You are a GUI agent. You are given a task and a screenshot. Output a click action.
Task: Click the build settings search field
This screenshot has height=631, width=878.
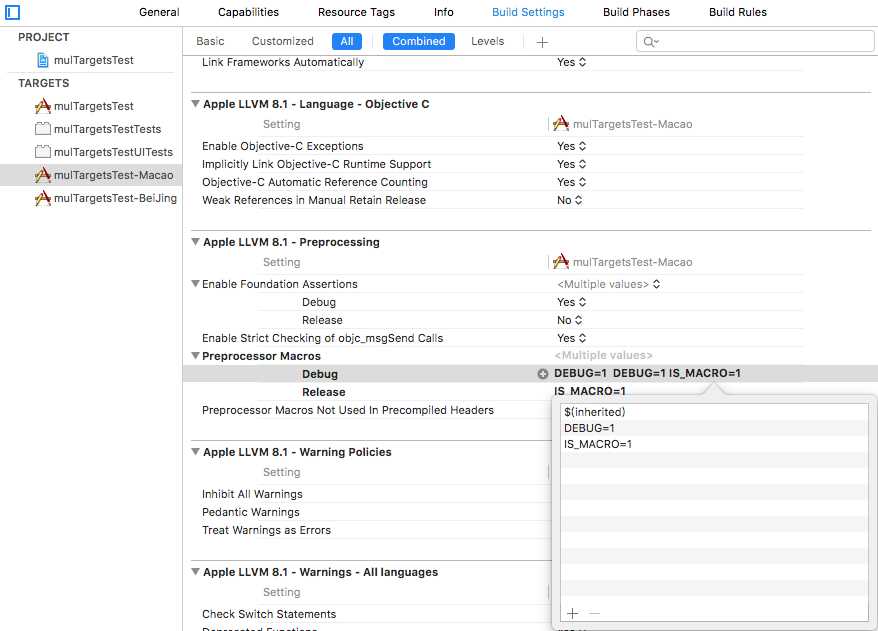pos(755,41)
